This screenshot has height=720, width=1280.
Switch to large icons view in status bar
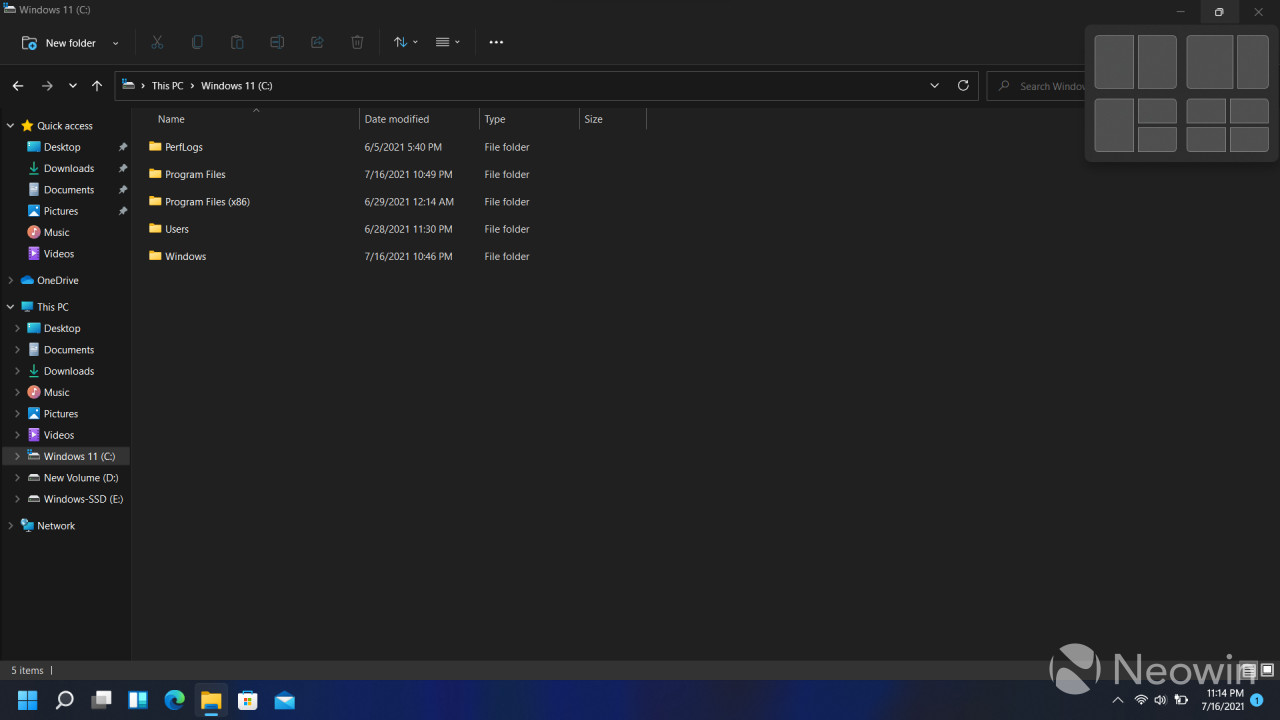tap(1267, 670)
